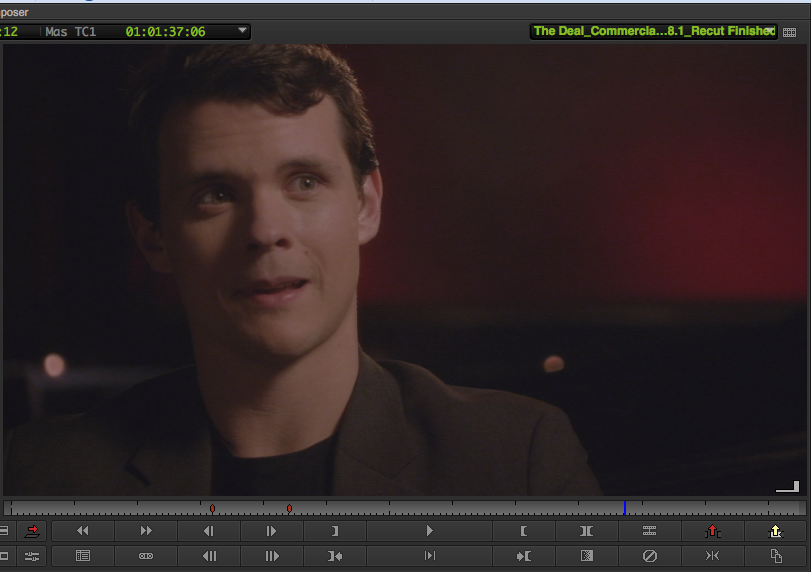
Task: Click the Fast Forward button
Action: tap(146, 531)
